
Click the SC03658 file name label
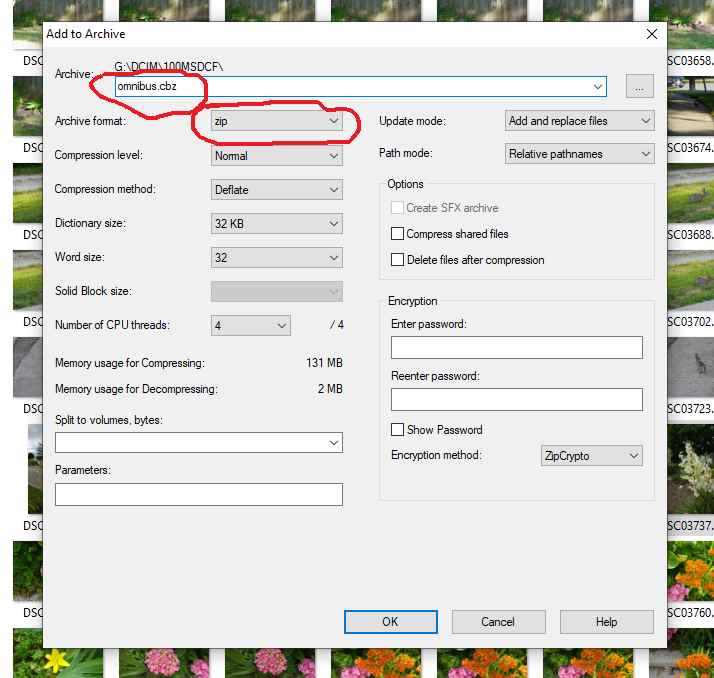click(690, 61)
